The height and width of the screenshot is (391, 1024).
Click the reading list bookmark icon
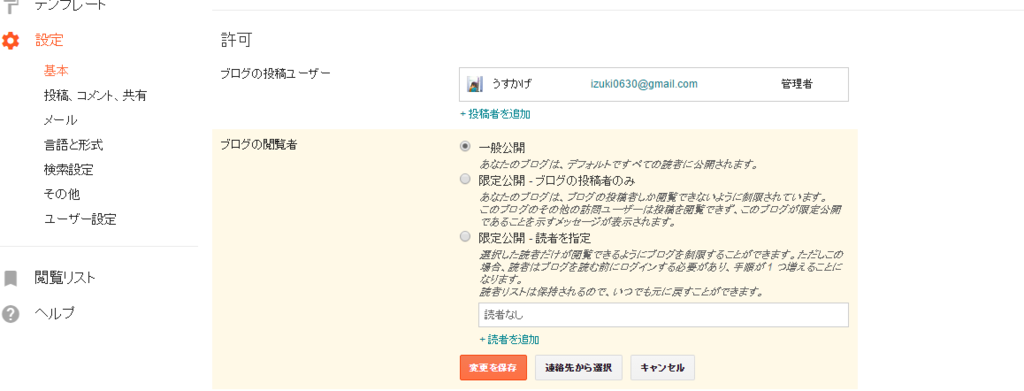tap(10, 279)
